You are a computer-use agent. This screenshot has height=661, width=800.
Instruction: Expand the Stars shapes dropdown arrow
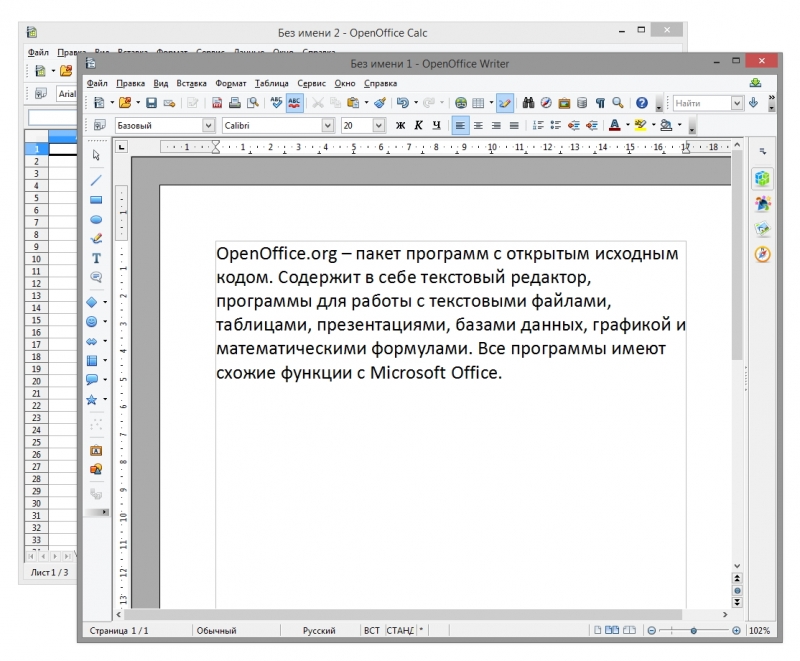pyautogui.click(x=105, y=399)
